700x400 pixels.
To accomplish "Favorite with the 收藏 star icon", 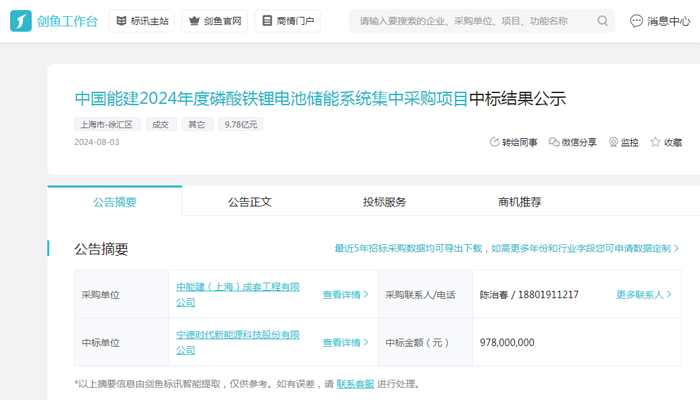I will [656, 143].
